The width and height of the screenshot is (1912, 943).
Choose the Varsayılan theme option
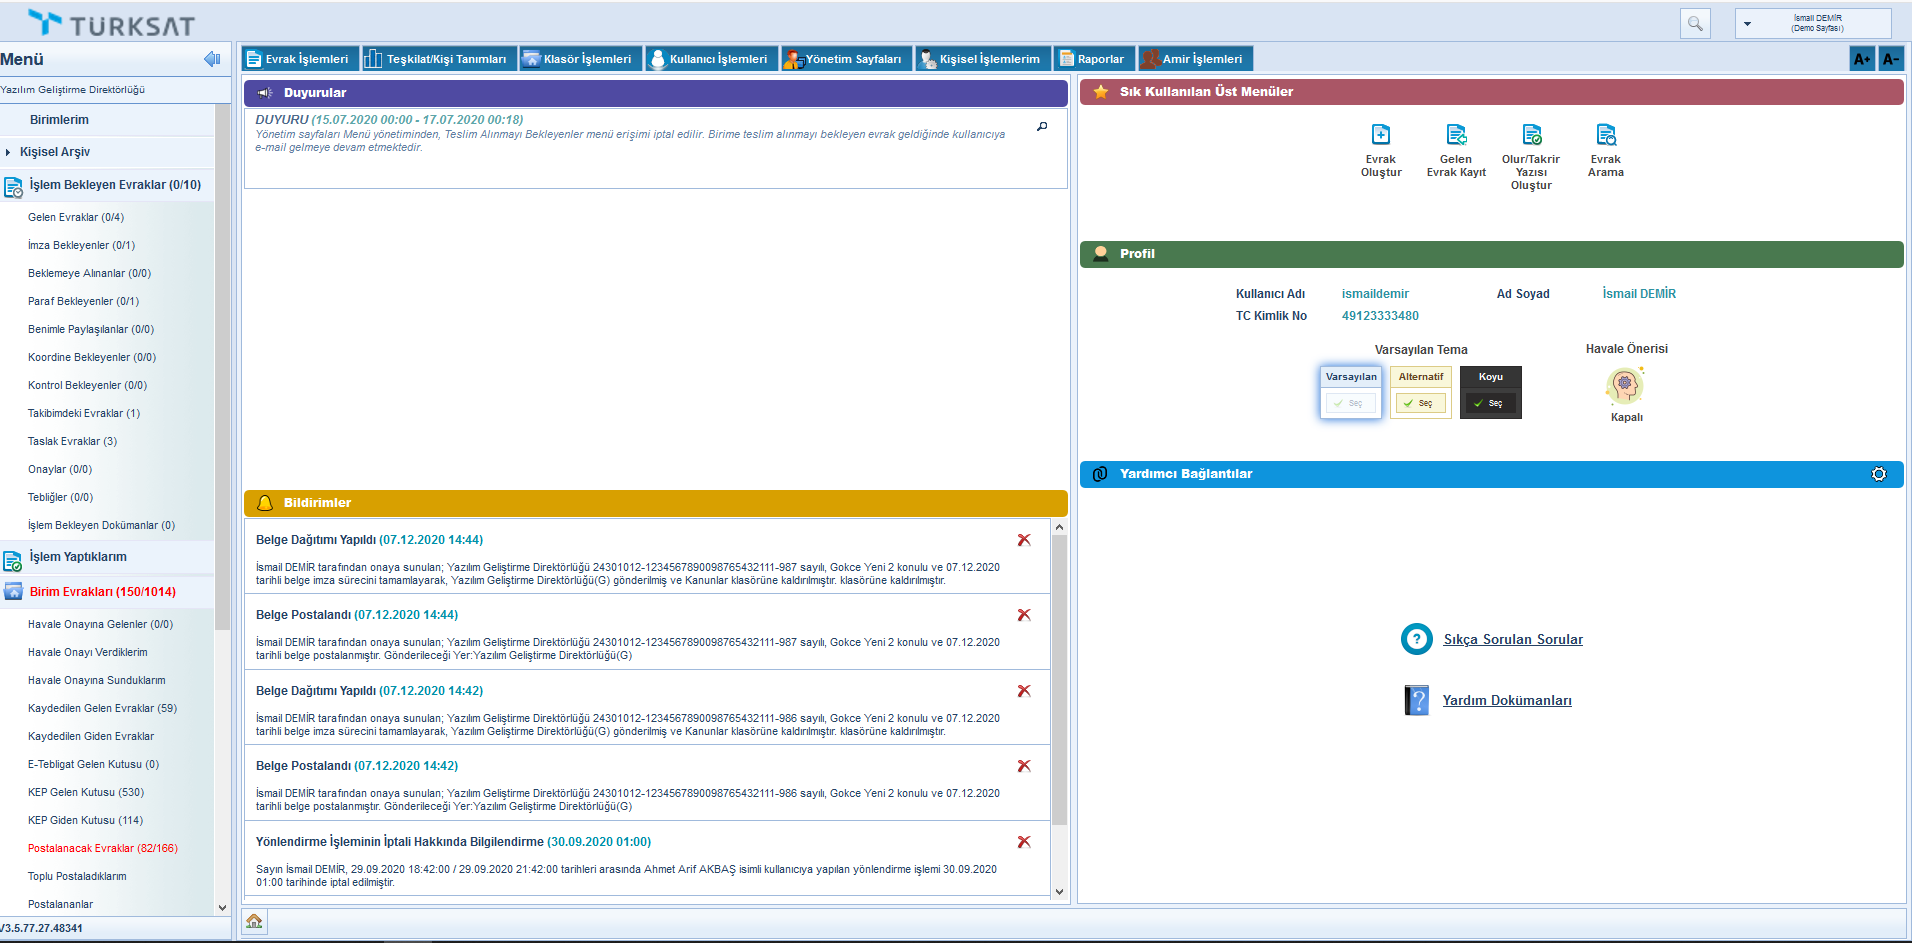tap(1350, 403)
